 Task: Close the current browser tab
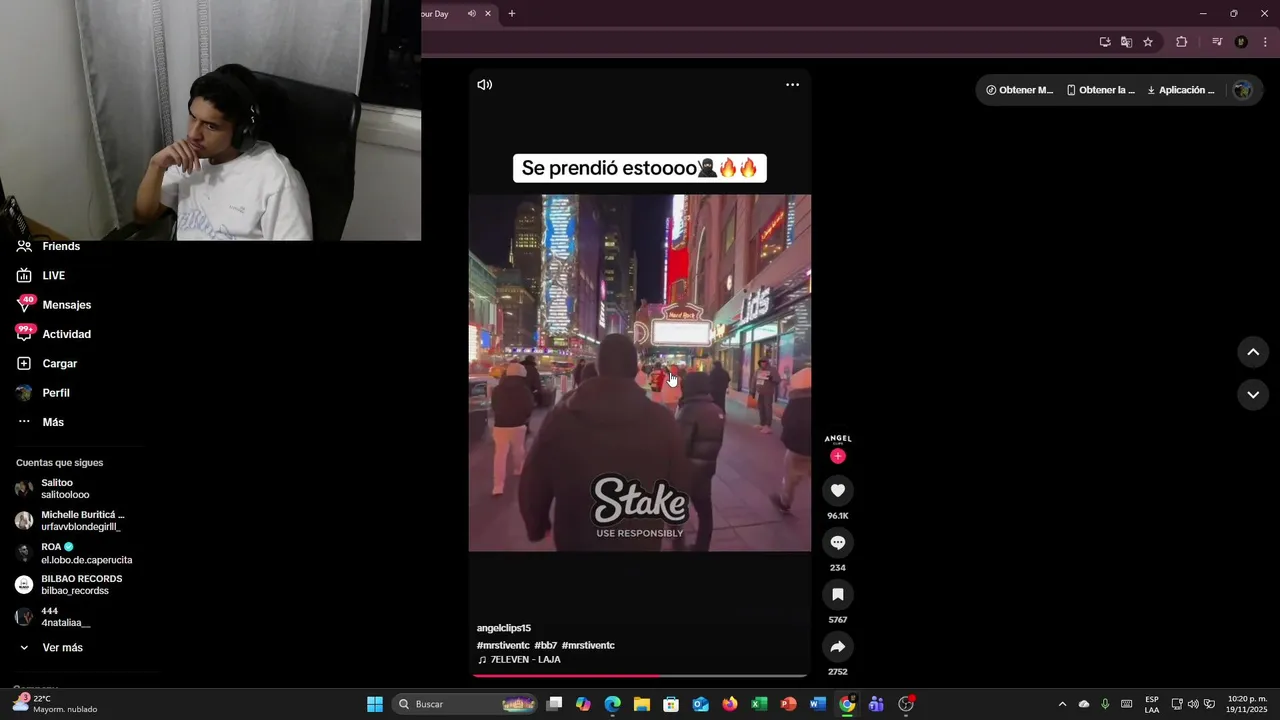(x=488, y=14)
